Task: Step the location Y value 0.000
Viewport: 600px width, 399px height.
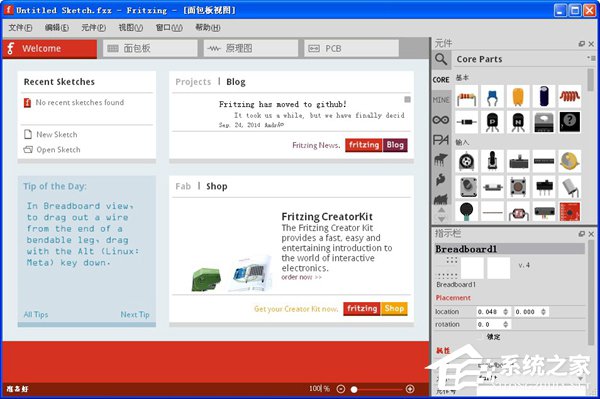Action: point(543,312)
